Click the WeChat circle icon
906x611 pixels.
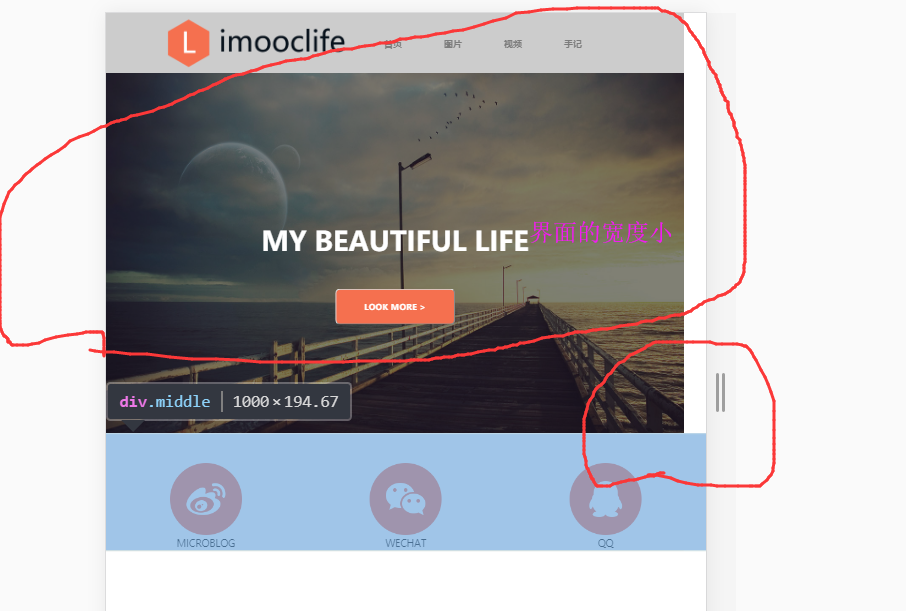pyautogui.click(x=406, y=499)
